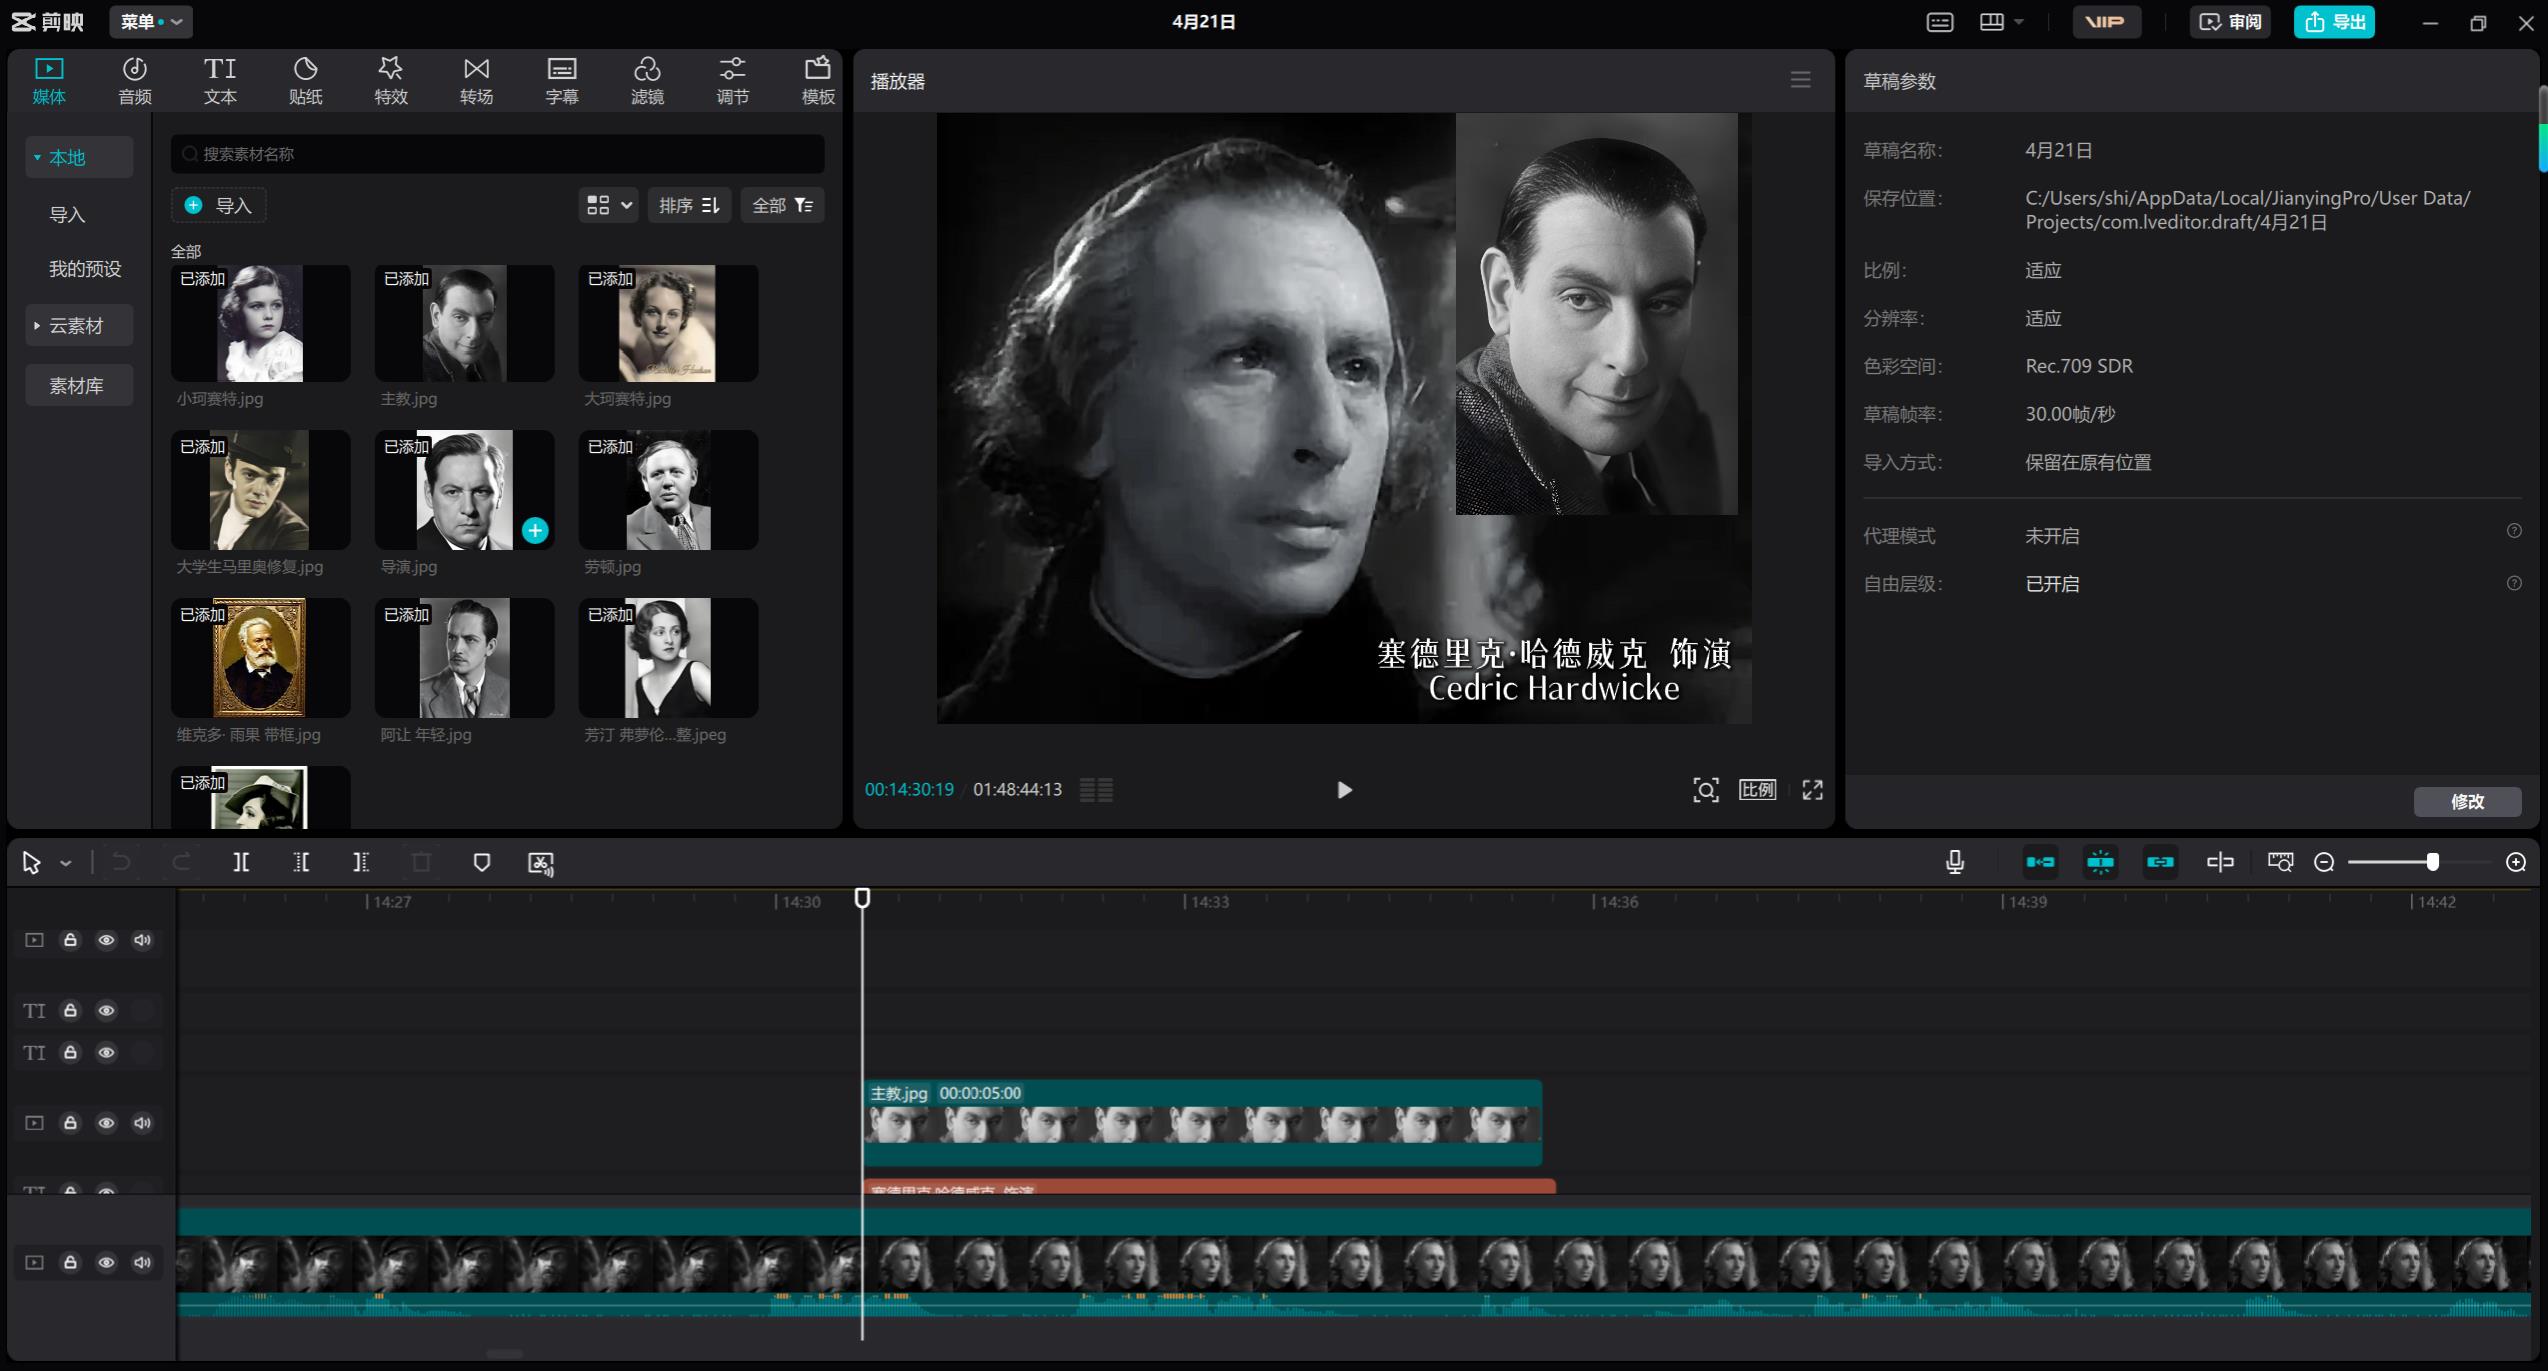
Task: Switch to the 转场 transitions tab
Action: click(476, 80)
